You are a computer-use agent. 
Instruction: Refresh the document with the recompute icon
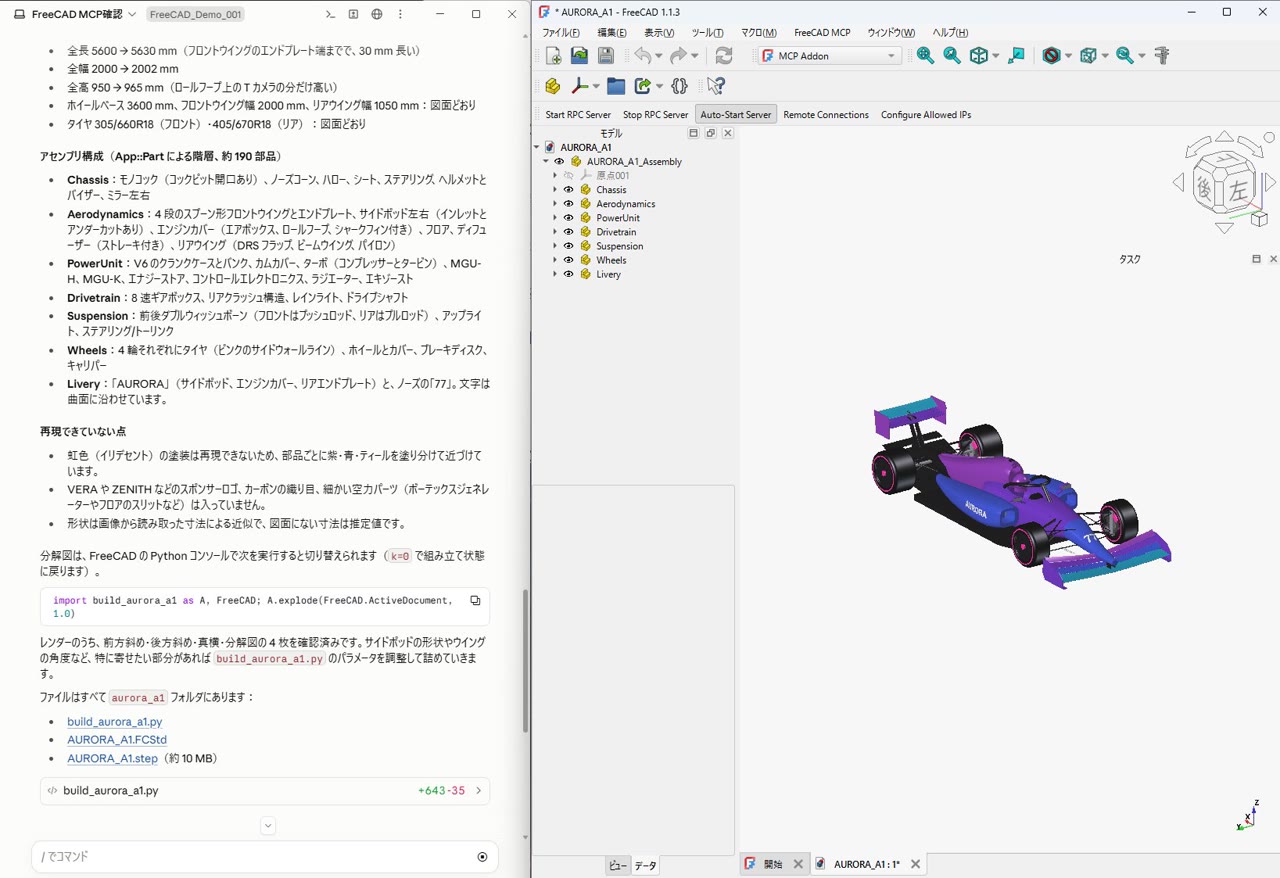point(724,56)
